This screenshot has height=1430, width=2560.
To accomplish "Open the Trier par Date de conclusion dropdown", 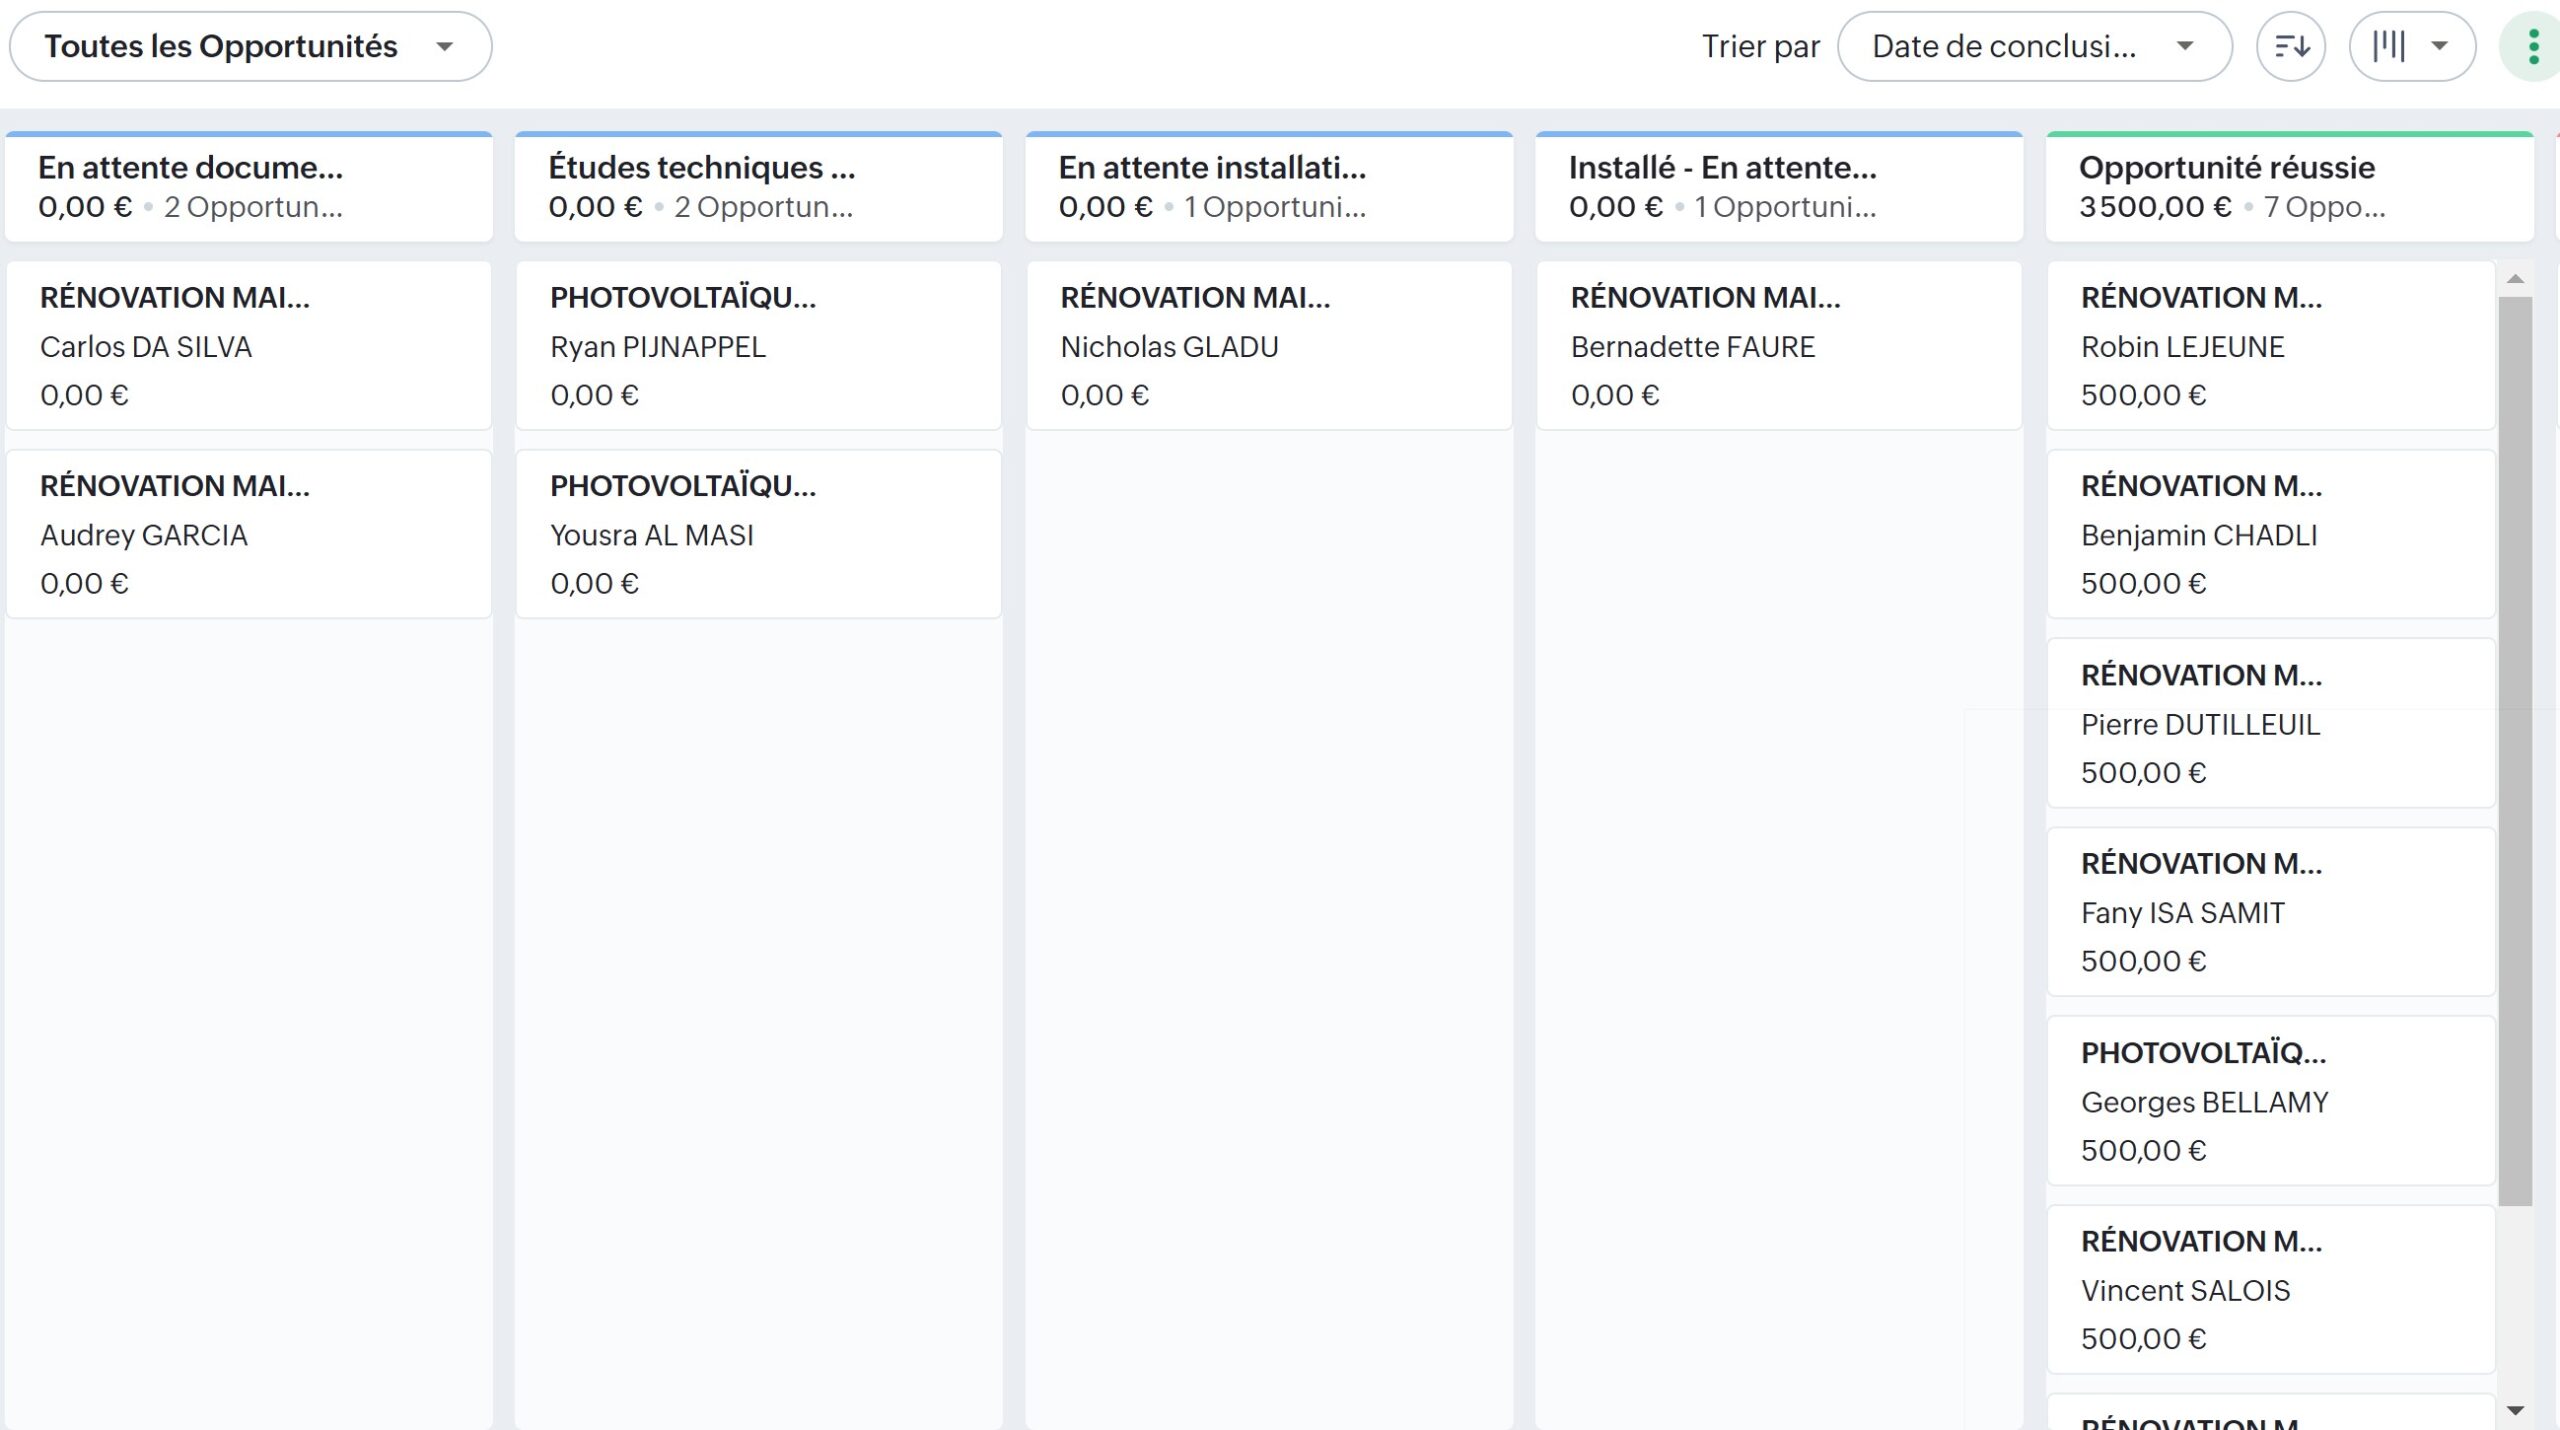I will point(2034,46).
